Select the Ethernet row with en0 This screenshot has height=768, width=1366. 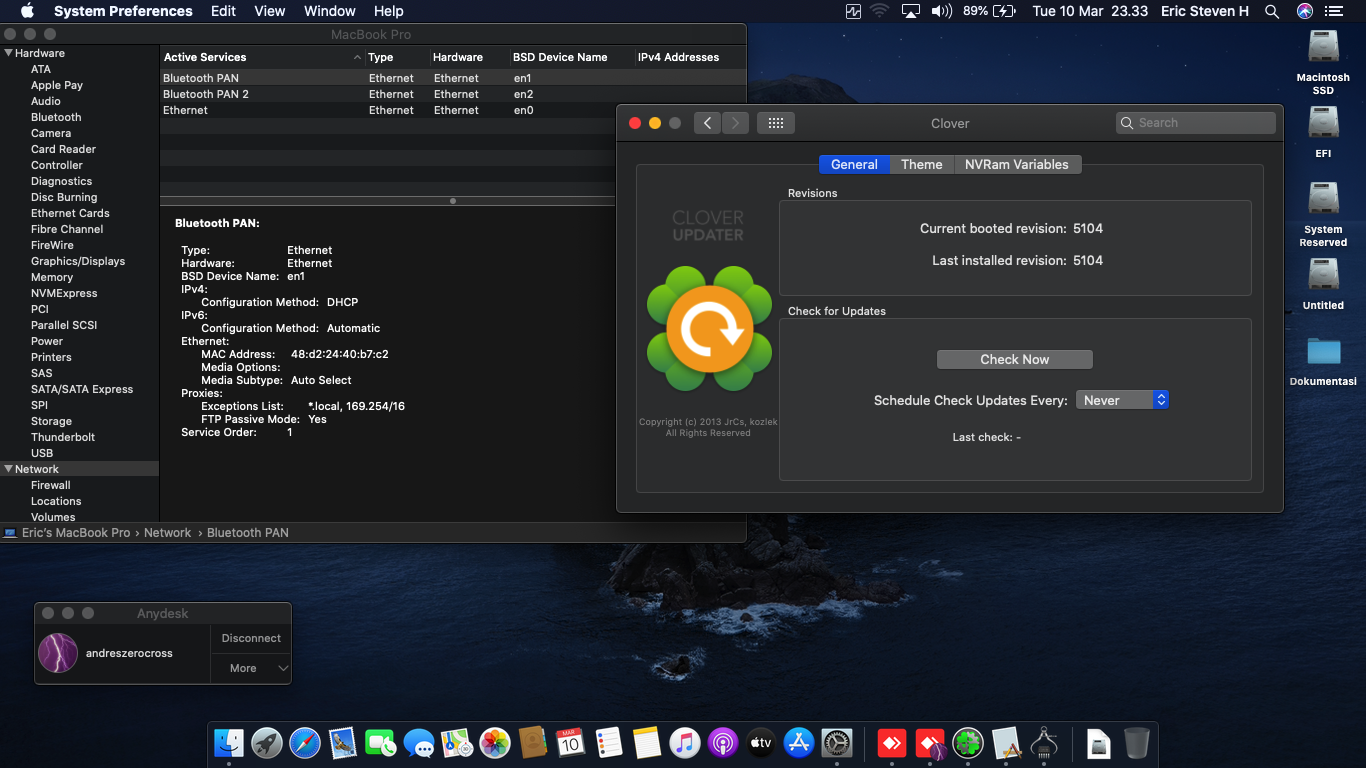(453, 110)
